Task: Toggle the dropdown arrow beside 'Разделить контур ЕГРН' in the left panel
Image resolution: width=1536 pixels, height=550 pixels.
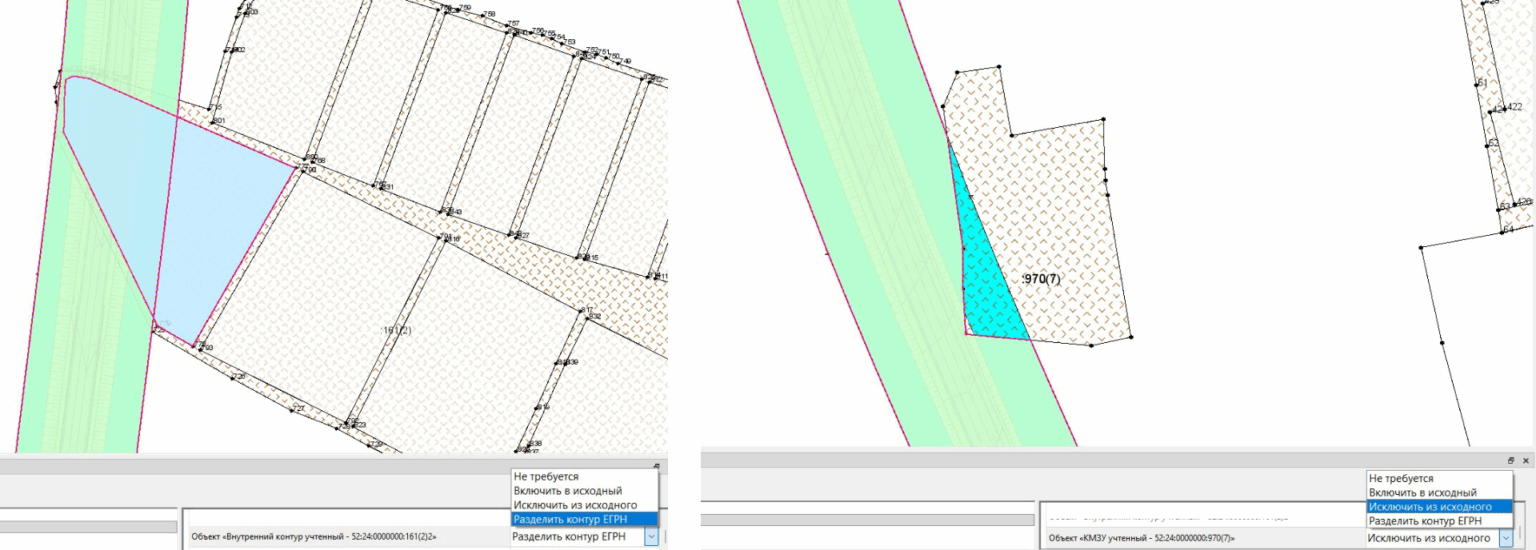Action: click(x=651, y=537)
